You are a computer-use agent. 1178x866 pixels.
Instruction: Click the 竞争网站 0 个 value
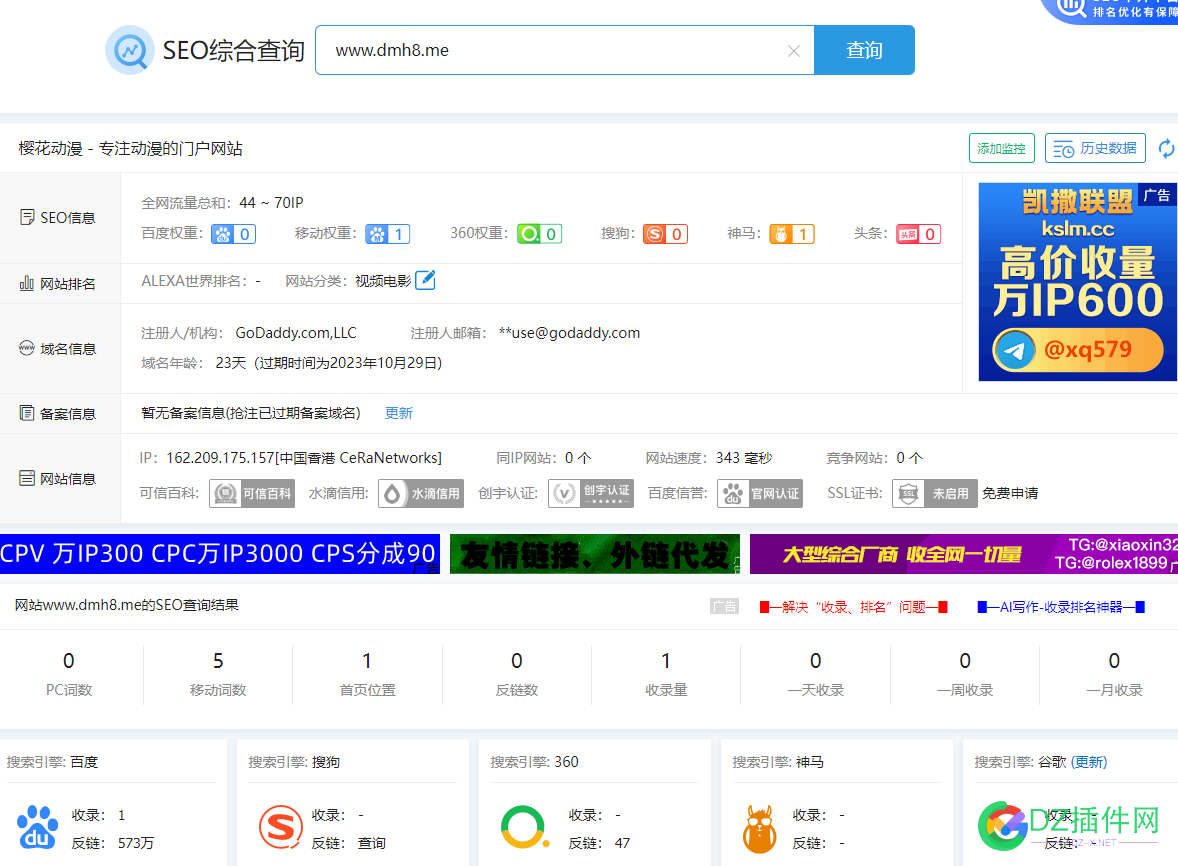click(x=909, y=457)
